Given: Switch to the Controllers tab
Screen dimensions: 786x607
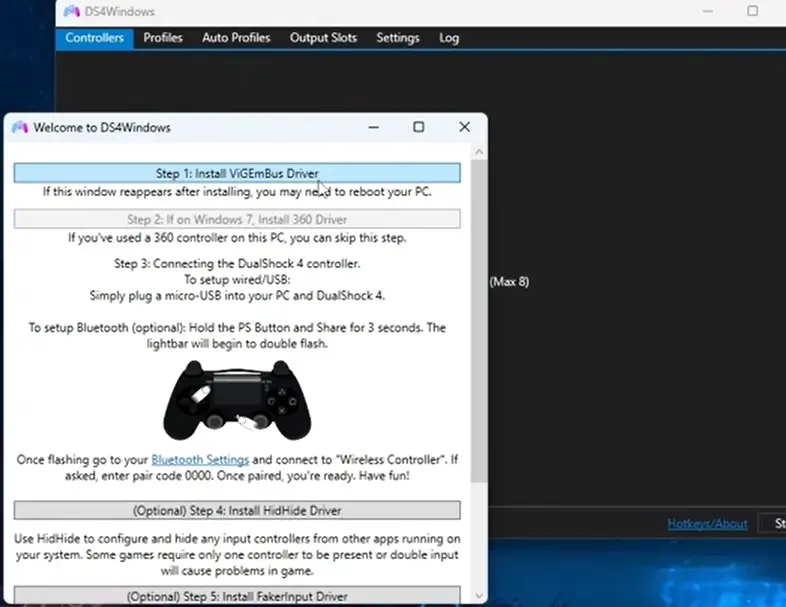Looking at the screenshot, I should pyautogui.click(x=94, y=38).
